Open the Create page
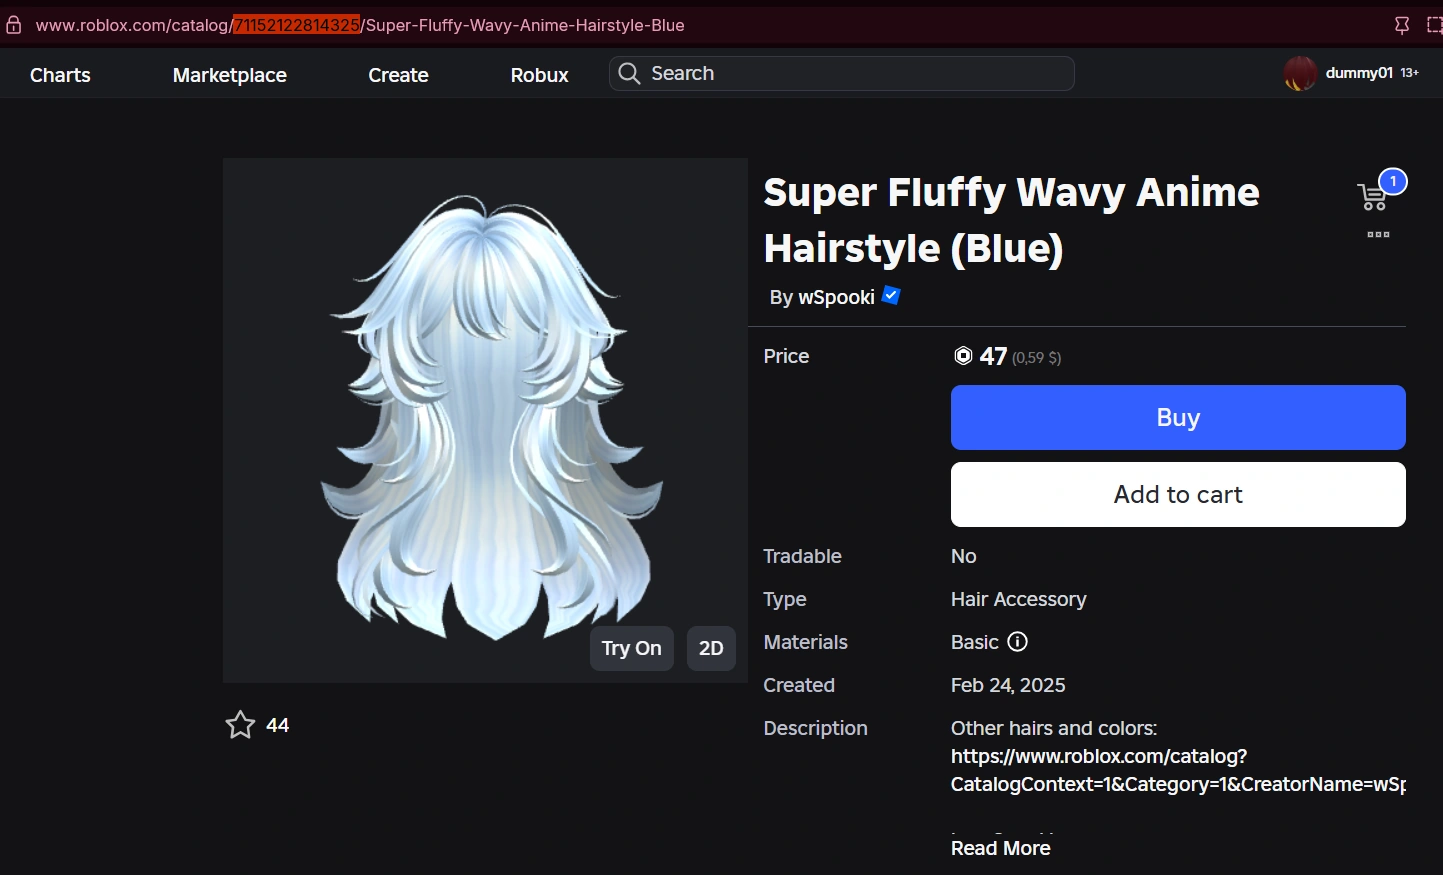 tap(398, 75)
